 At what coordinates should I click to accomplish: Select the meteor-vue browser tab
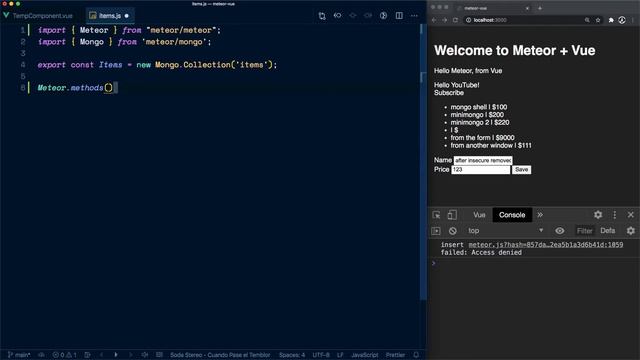(x=492, y=8)
